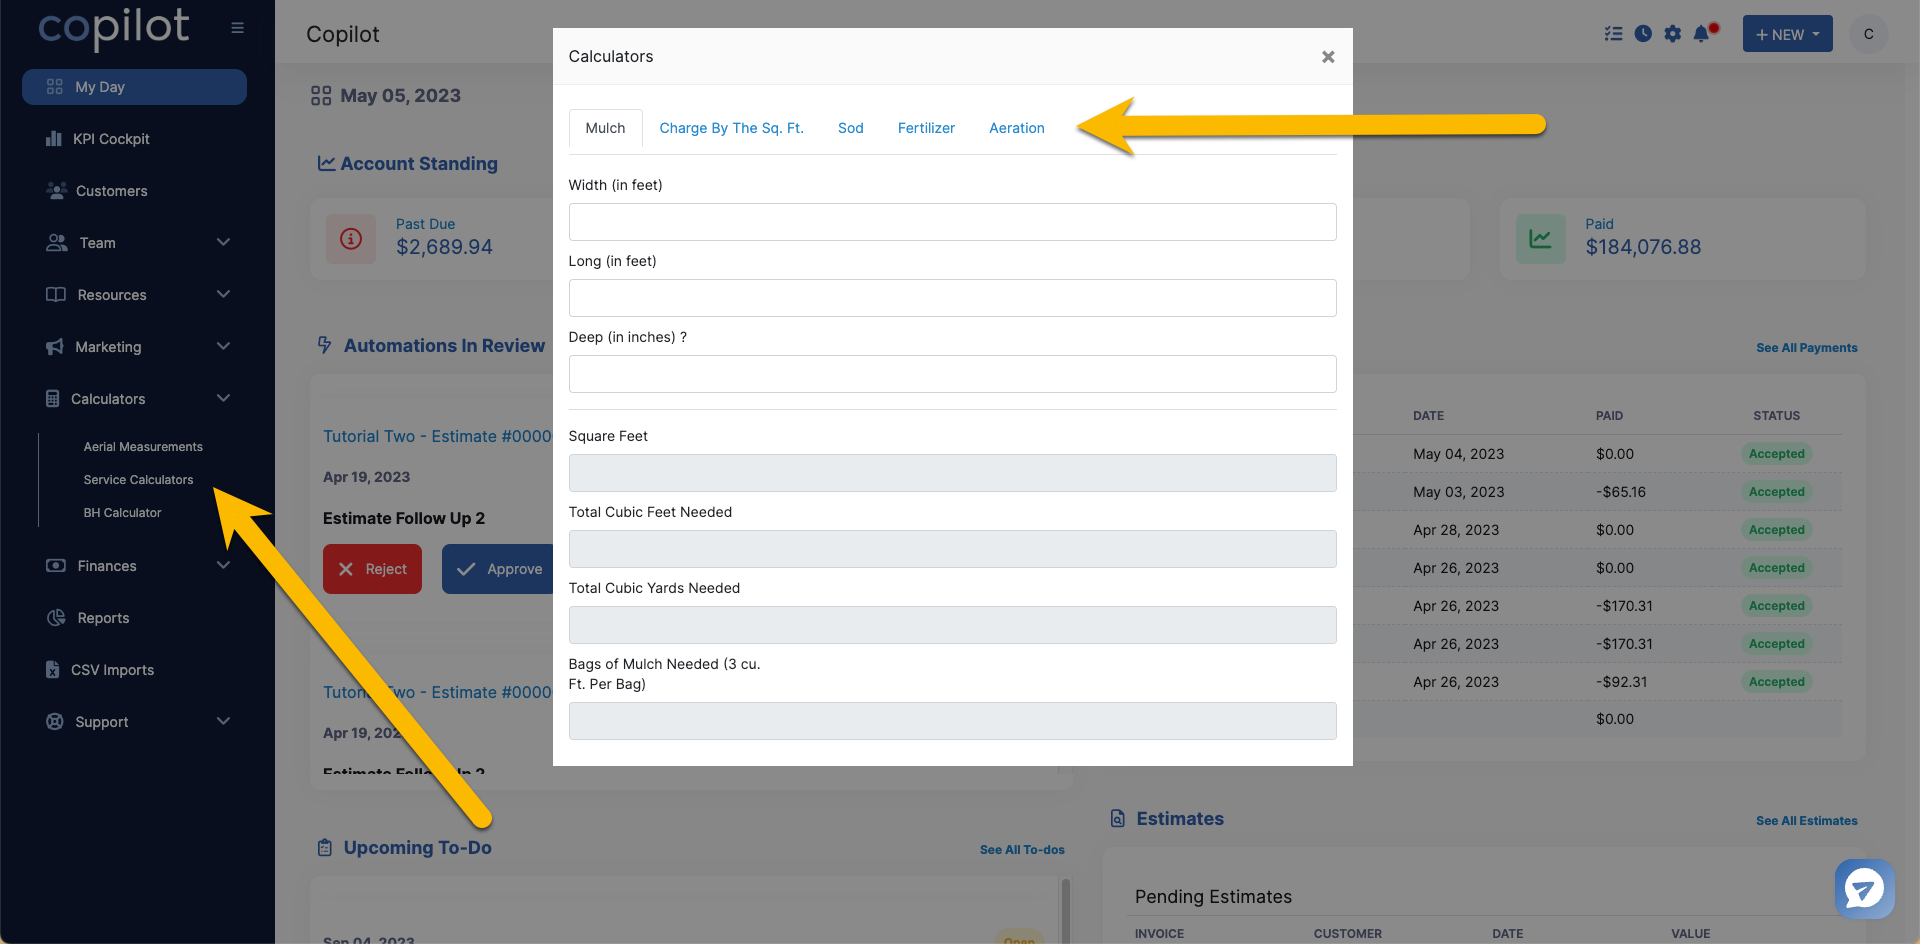Screen dimensions: 1920x944
Task: Expand the Support menu chevron
Action: (x=223, y=721)
